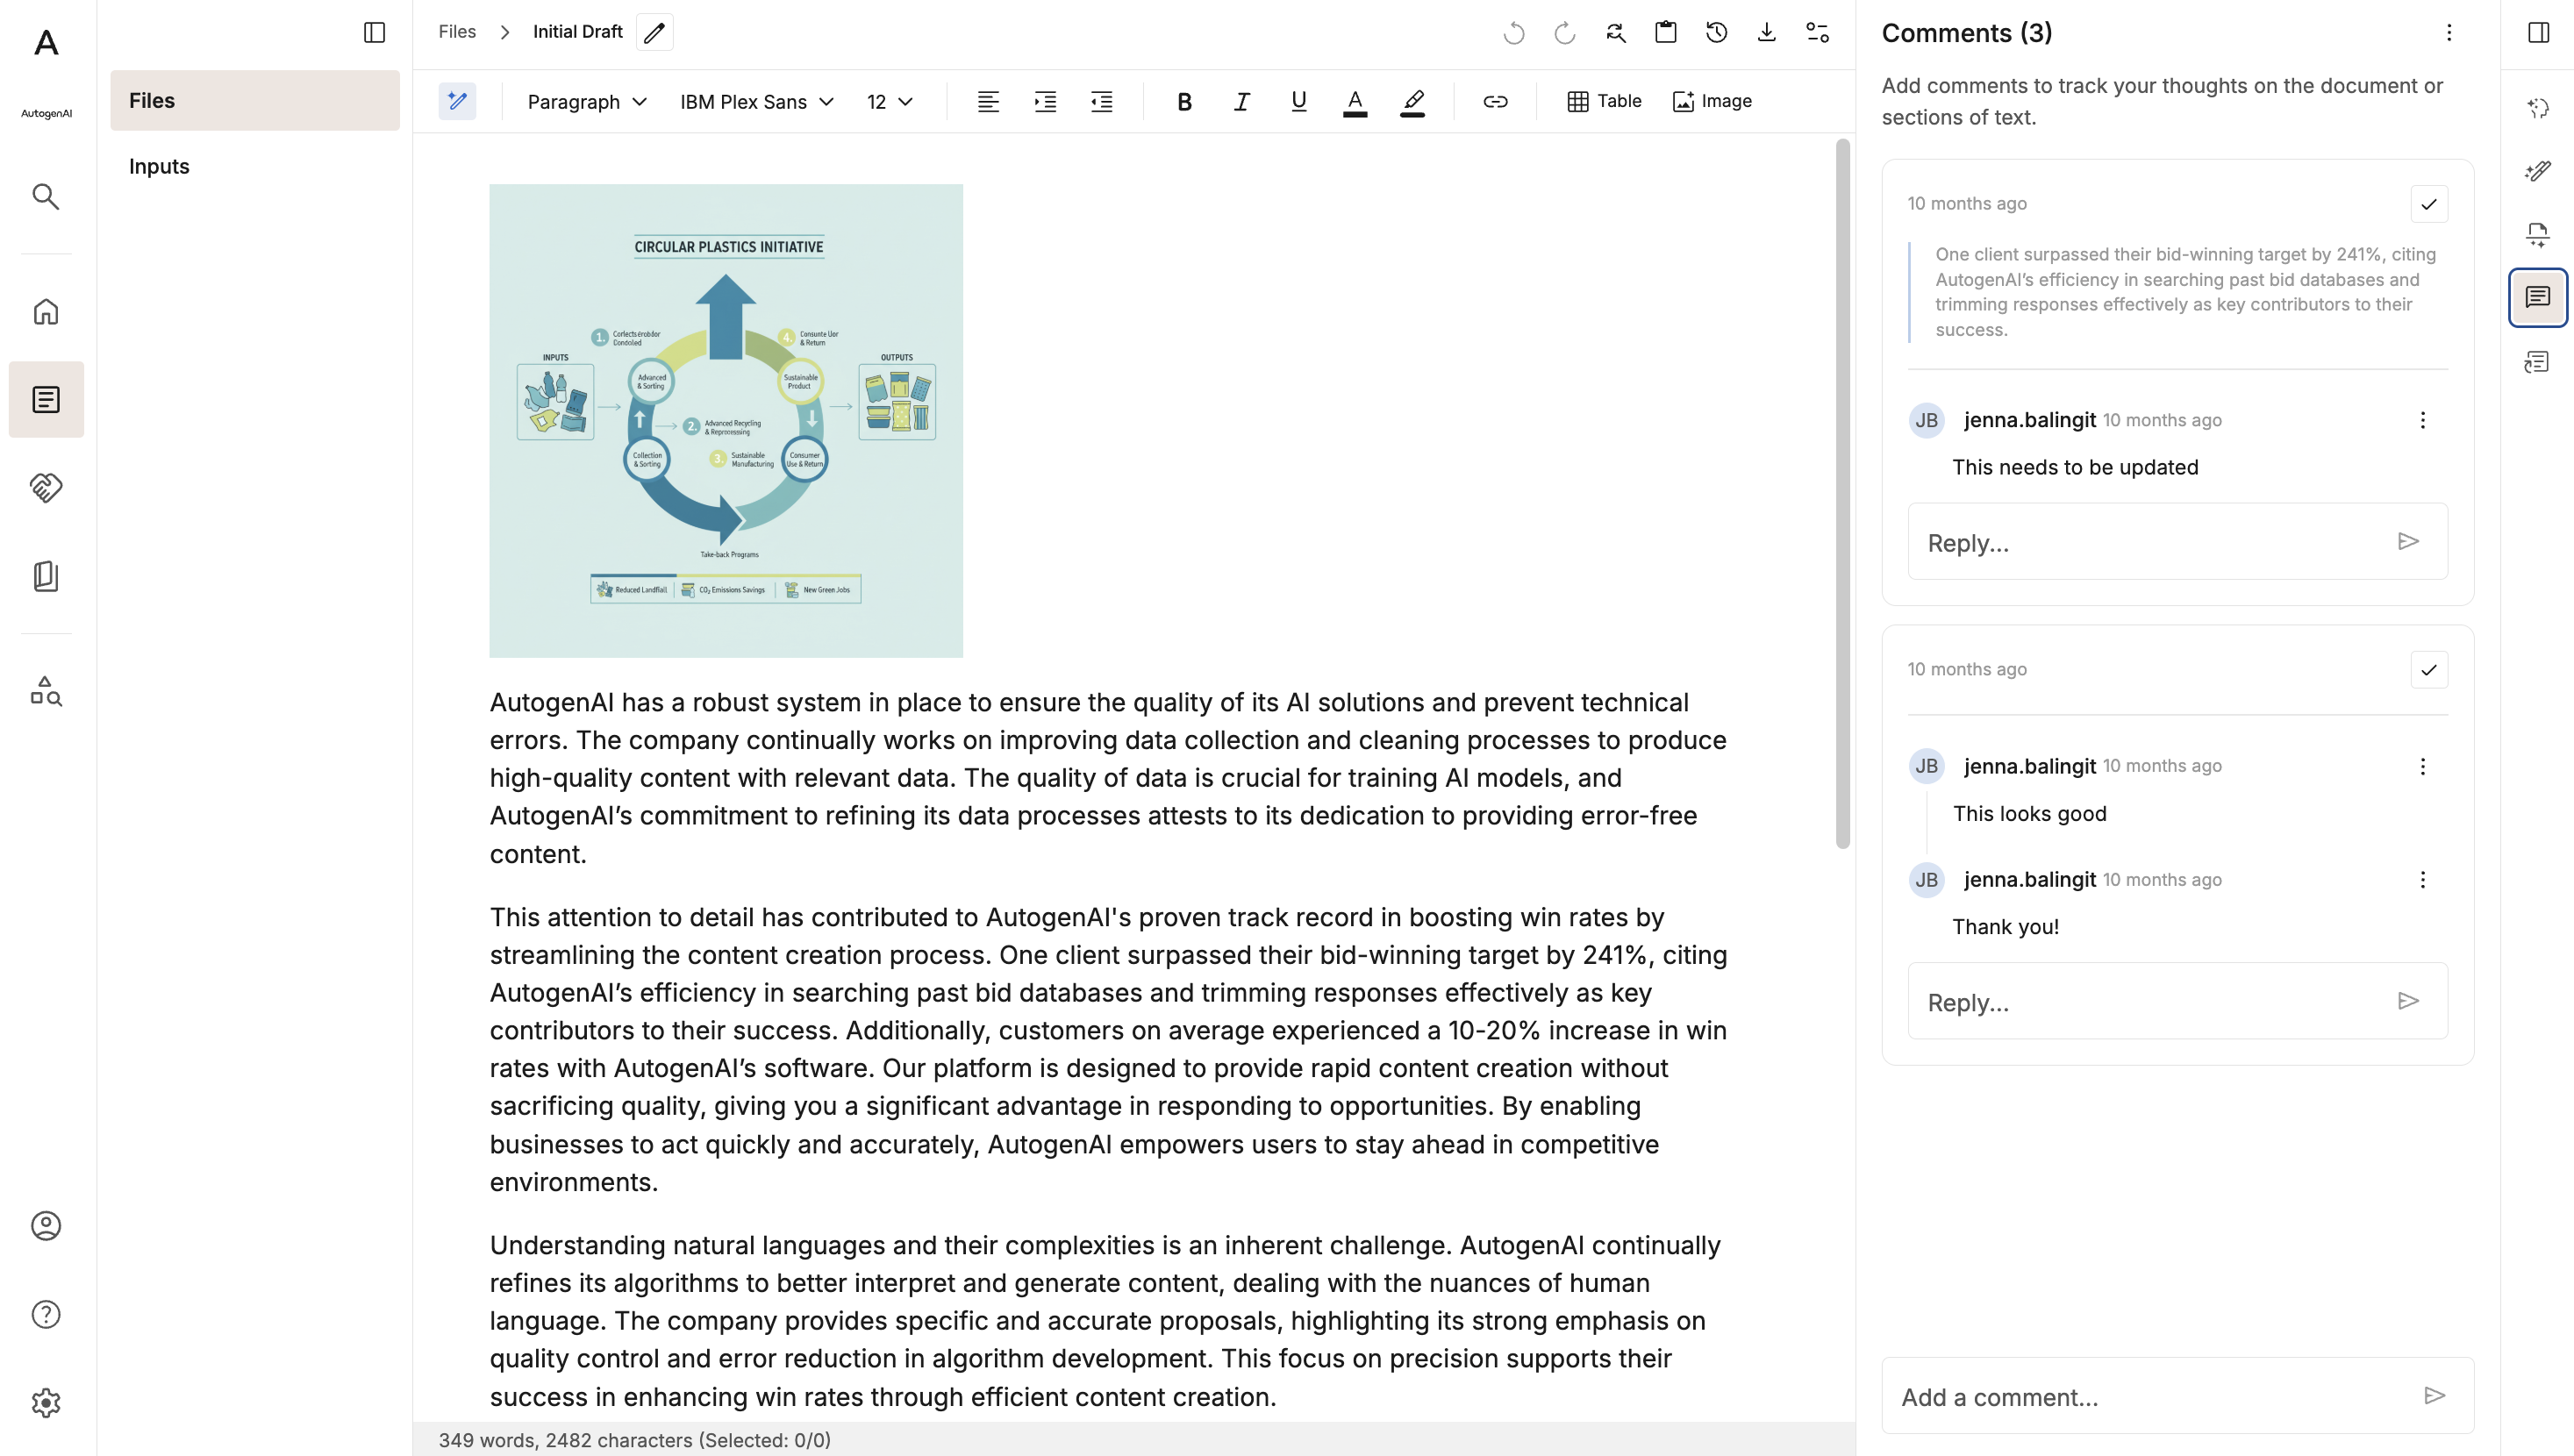
Task: Click the redo arrow icon
Action: (1565, 33)
